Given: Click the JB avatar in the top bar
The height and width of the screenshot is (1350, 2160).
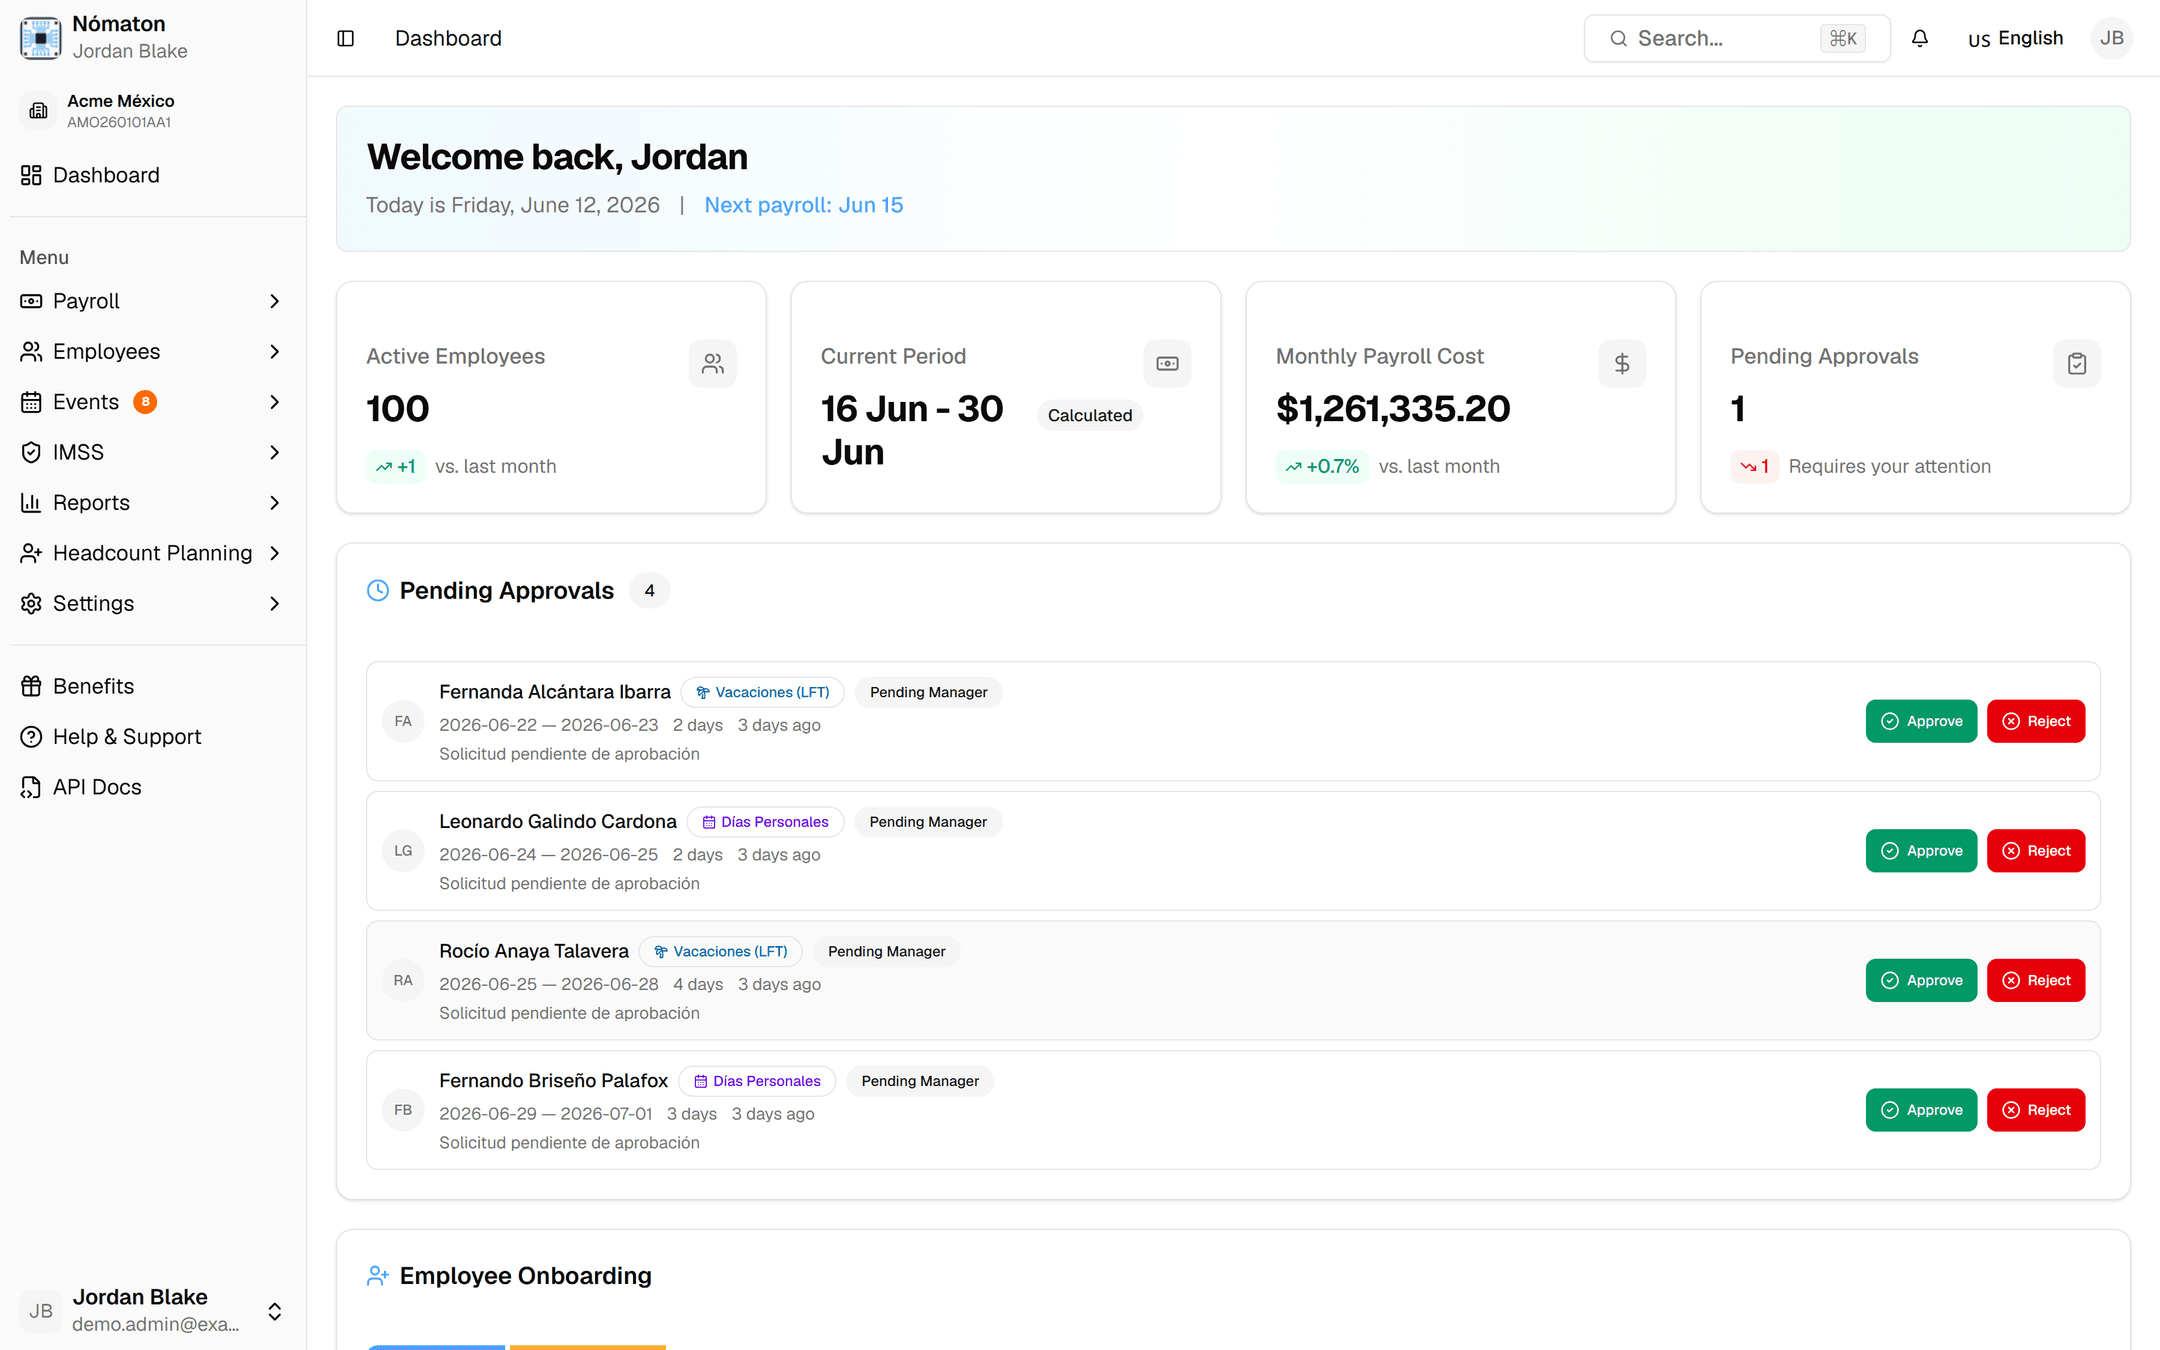Looking at the screenshot, I should [2112, 38].
